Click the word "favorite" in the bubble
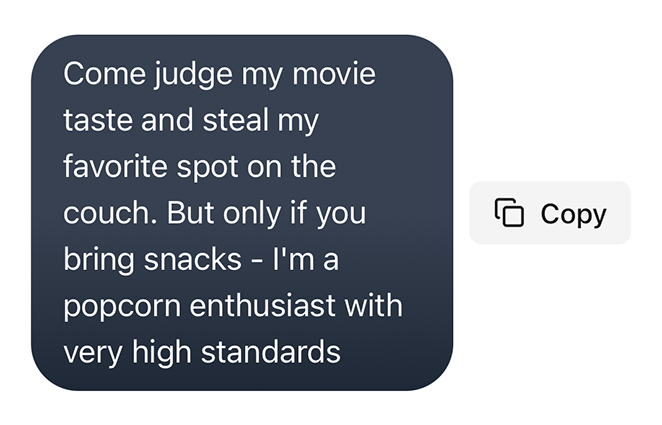The width and height of the screenshot is (662, 425). pyautogui.click(x=115, y=166)
